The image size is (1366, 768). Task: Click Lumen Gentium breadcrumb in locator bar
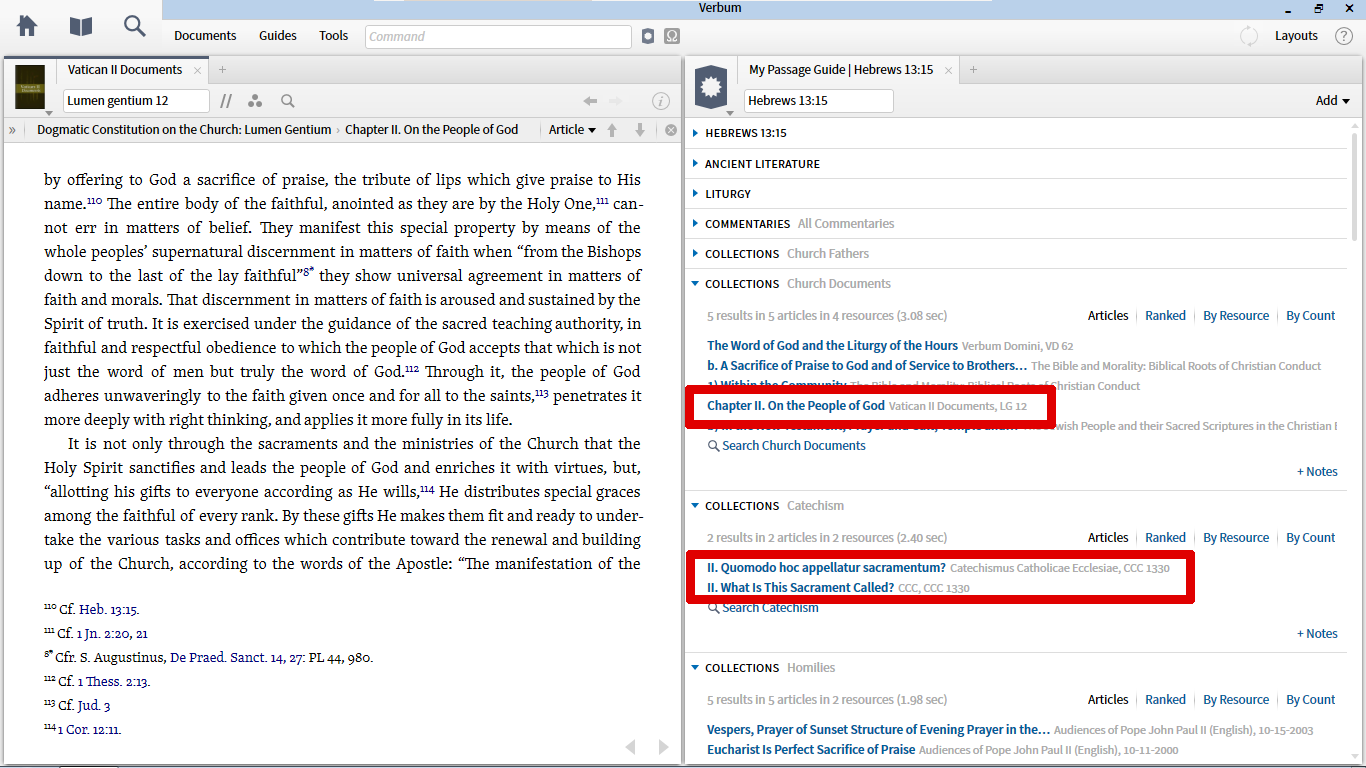(x=184, y=130)
